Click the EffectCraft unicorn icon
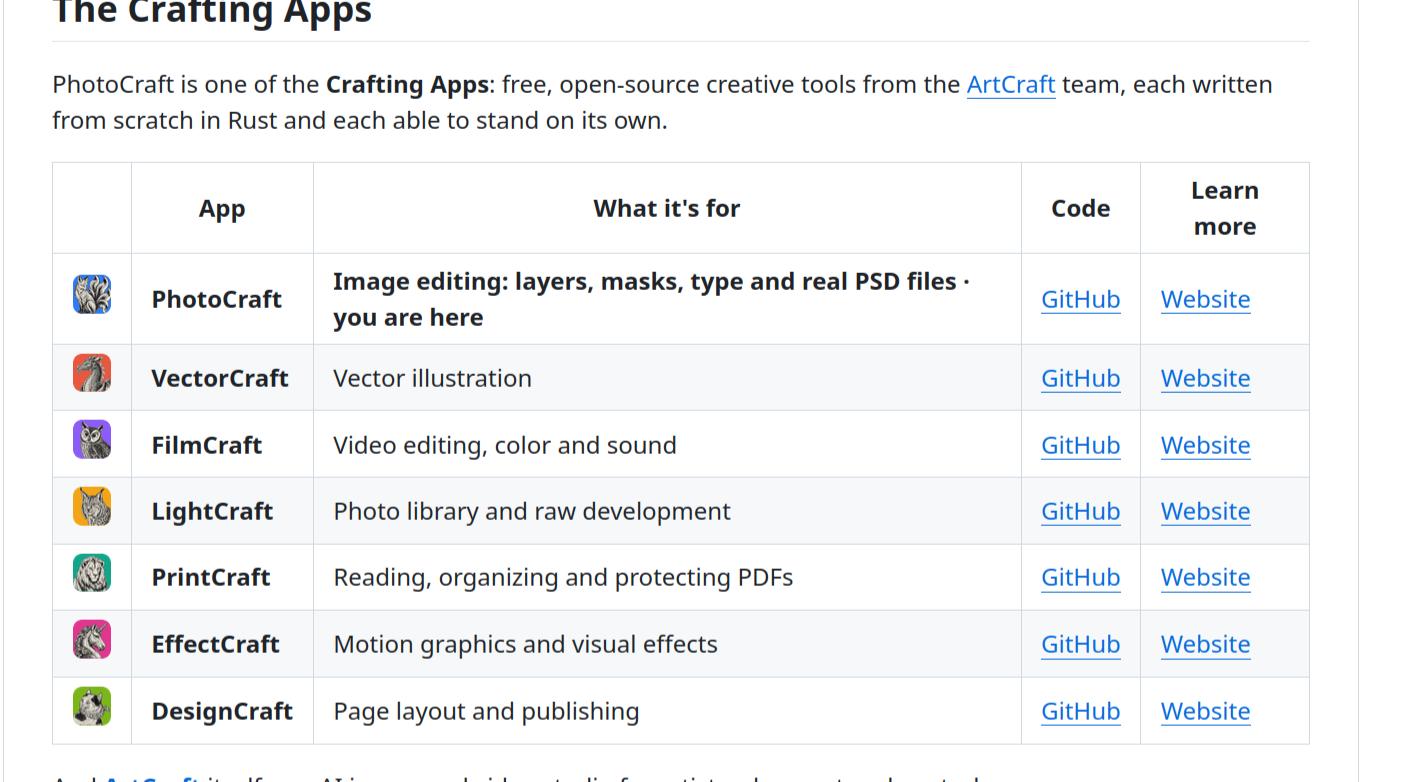 coord(92,640)
